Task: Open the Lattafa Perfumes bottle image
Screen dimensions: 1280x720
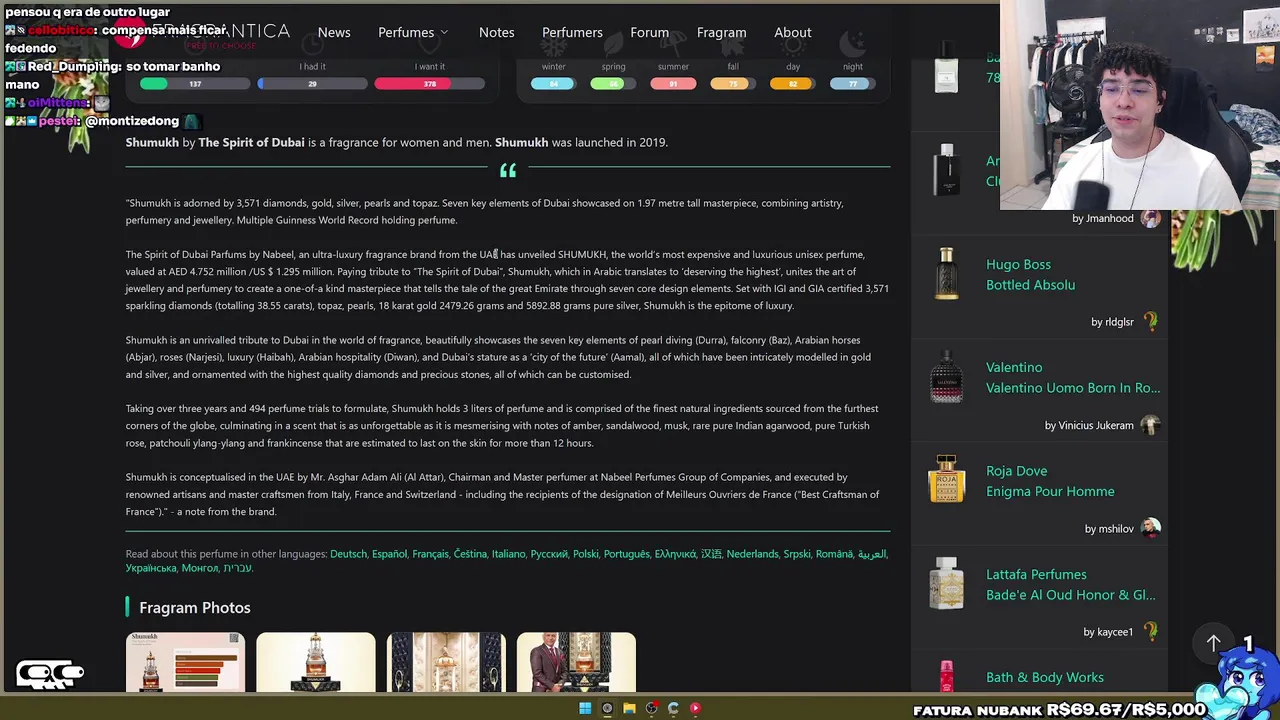Action: 946,584
